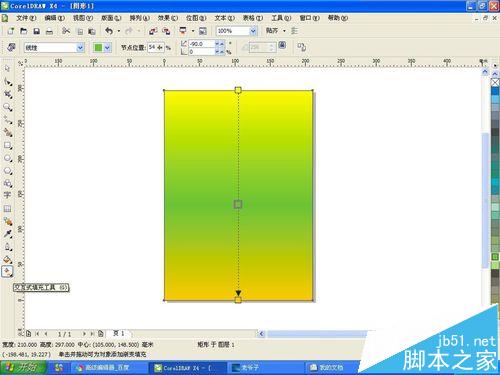Click the Paste icon

coord(92,32)
